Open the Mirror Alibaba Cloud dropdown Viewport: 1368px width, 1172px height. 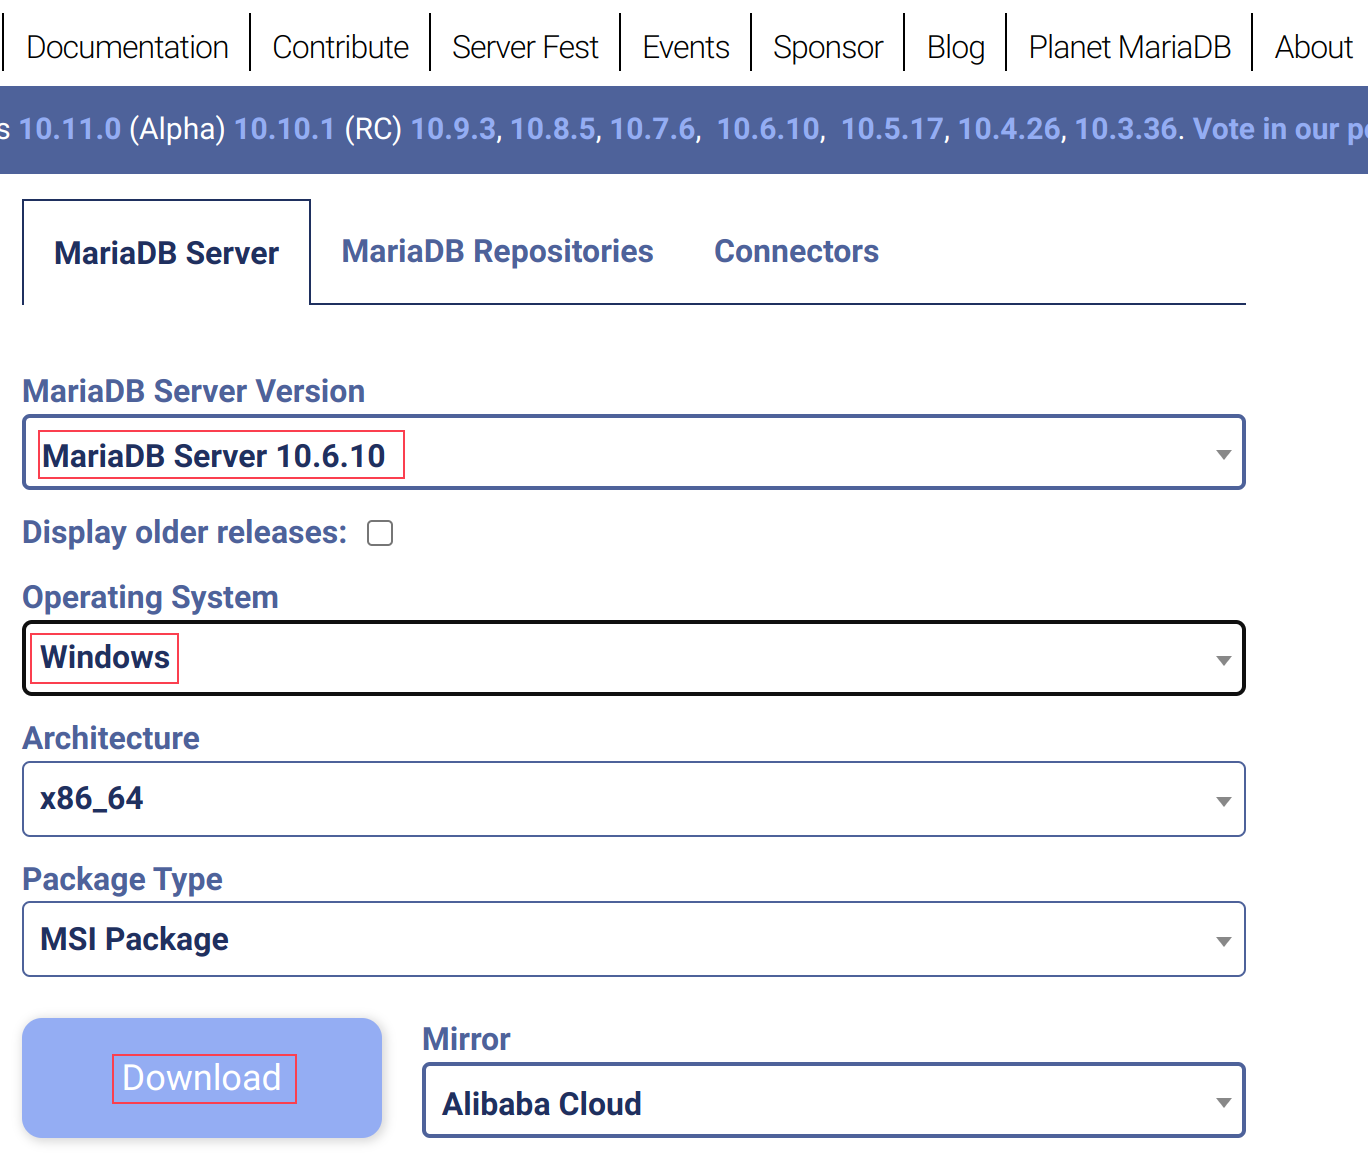[834, 1100]
